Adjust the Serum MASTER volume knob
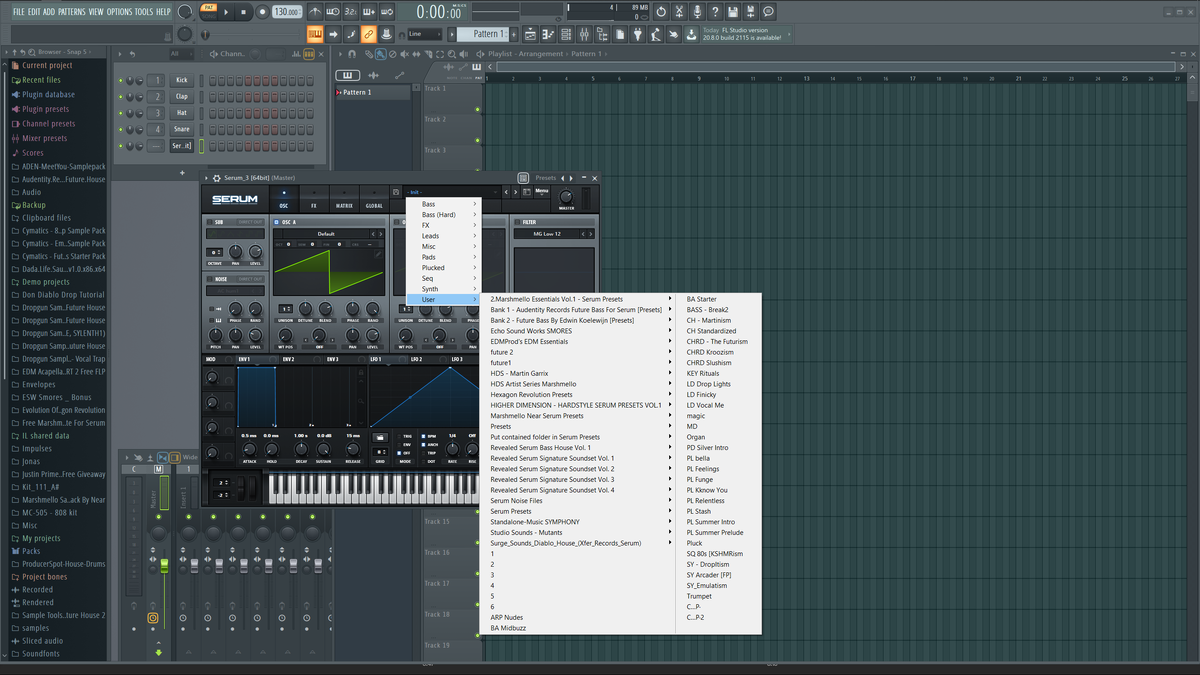This screenshot has width=1200, height=675. (567, 197)
